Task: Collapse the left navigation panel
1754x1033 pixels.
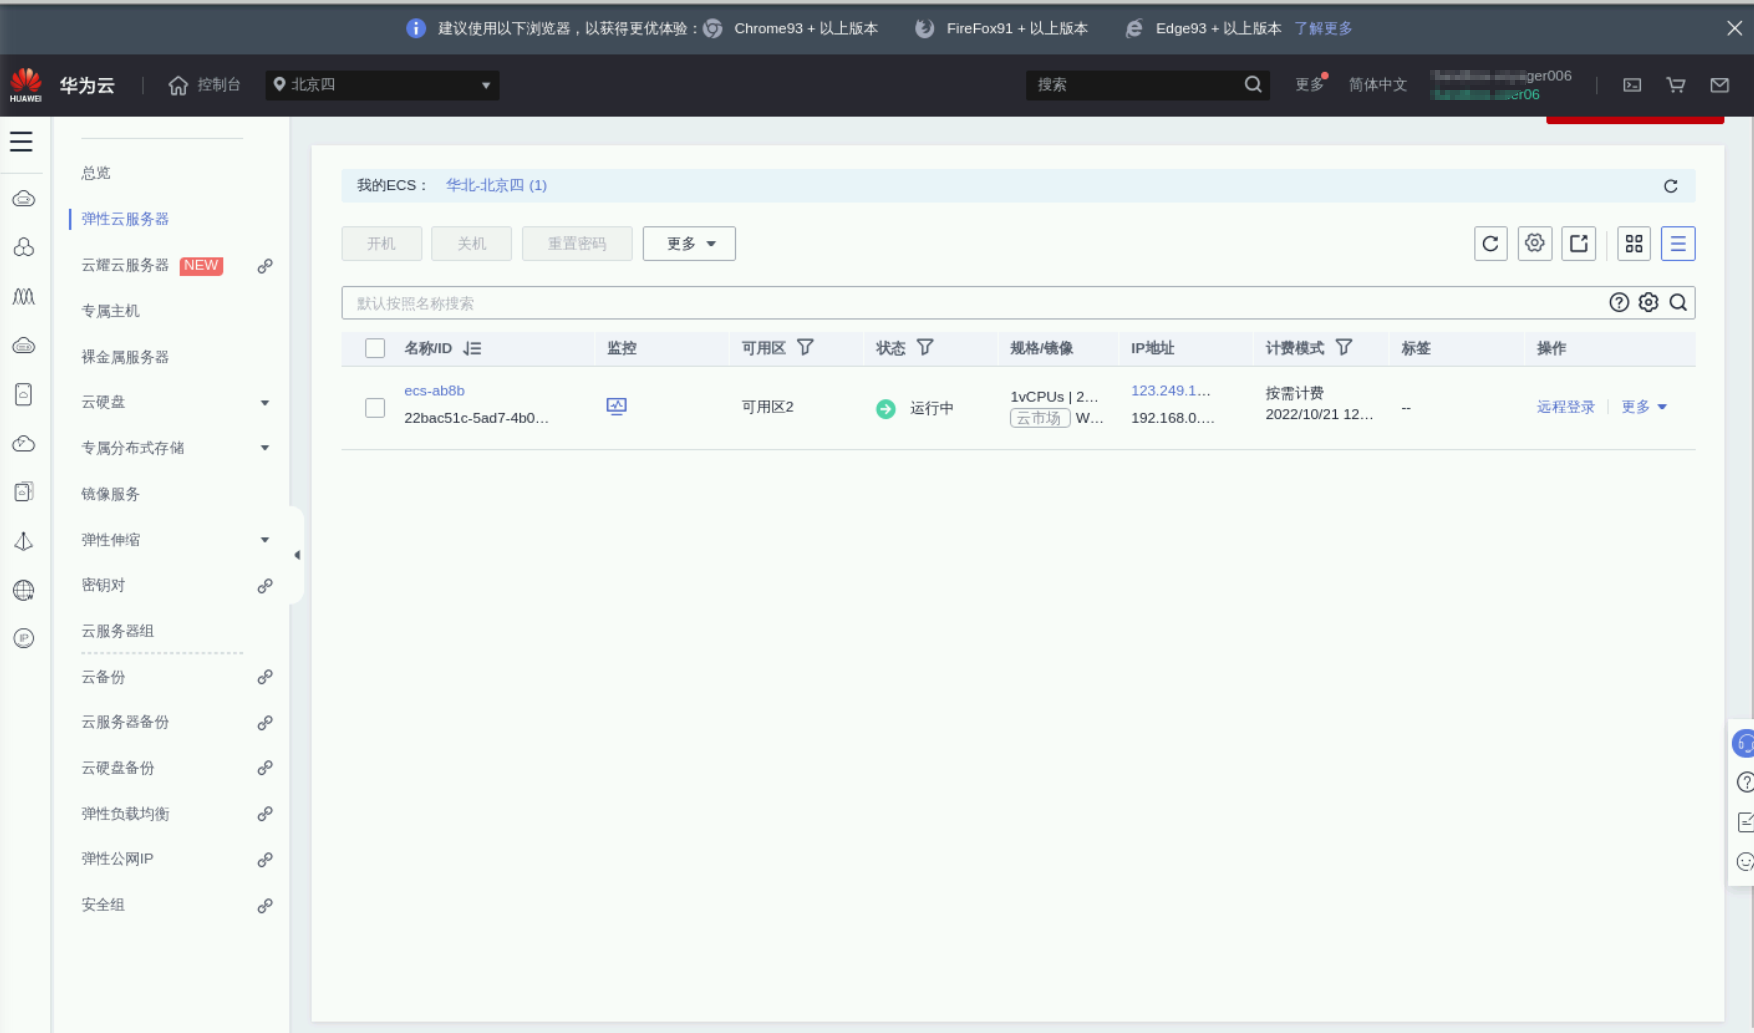Action: (297, 555)
